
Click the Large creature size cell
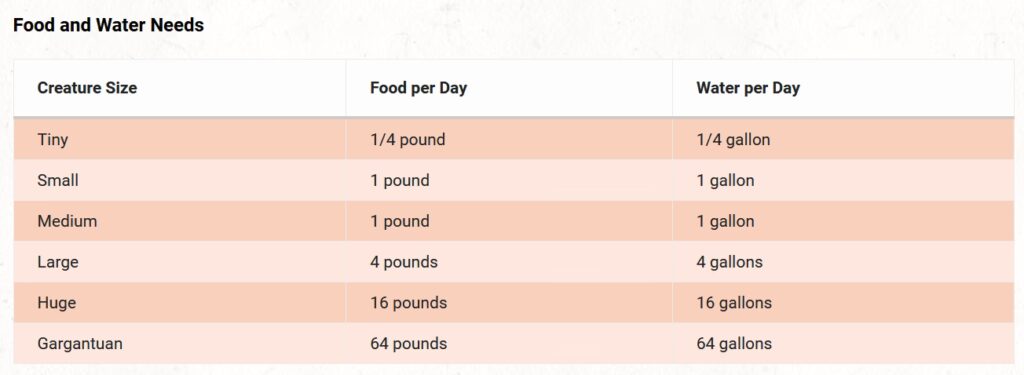tap(180, 262)
